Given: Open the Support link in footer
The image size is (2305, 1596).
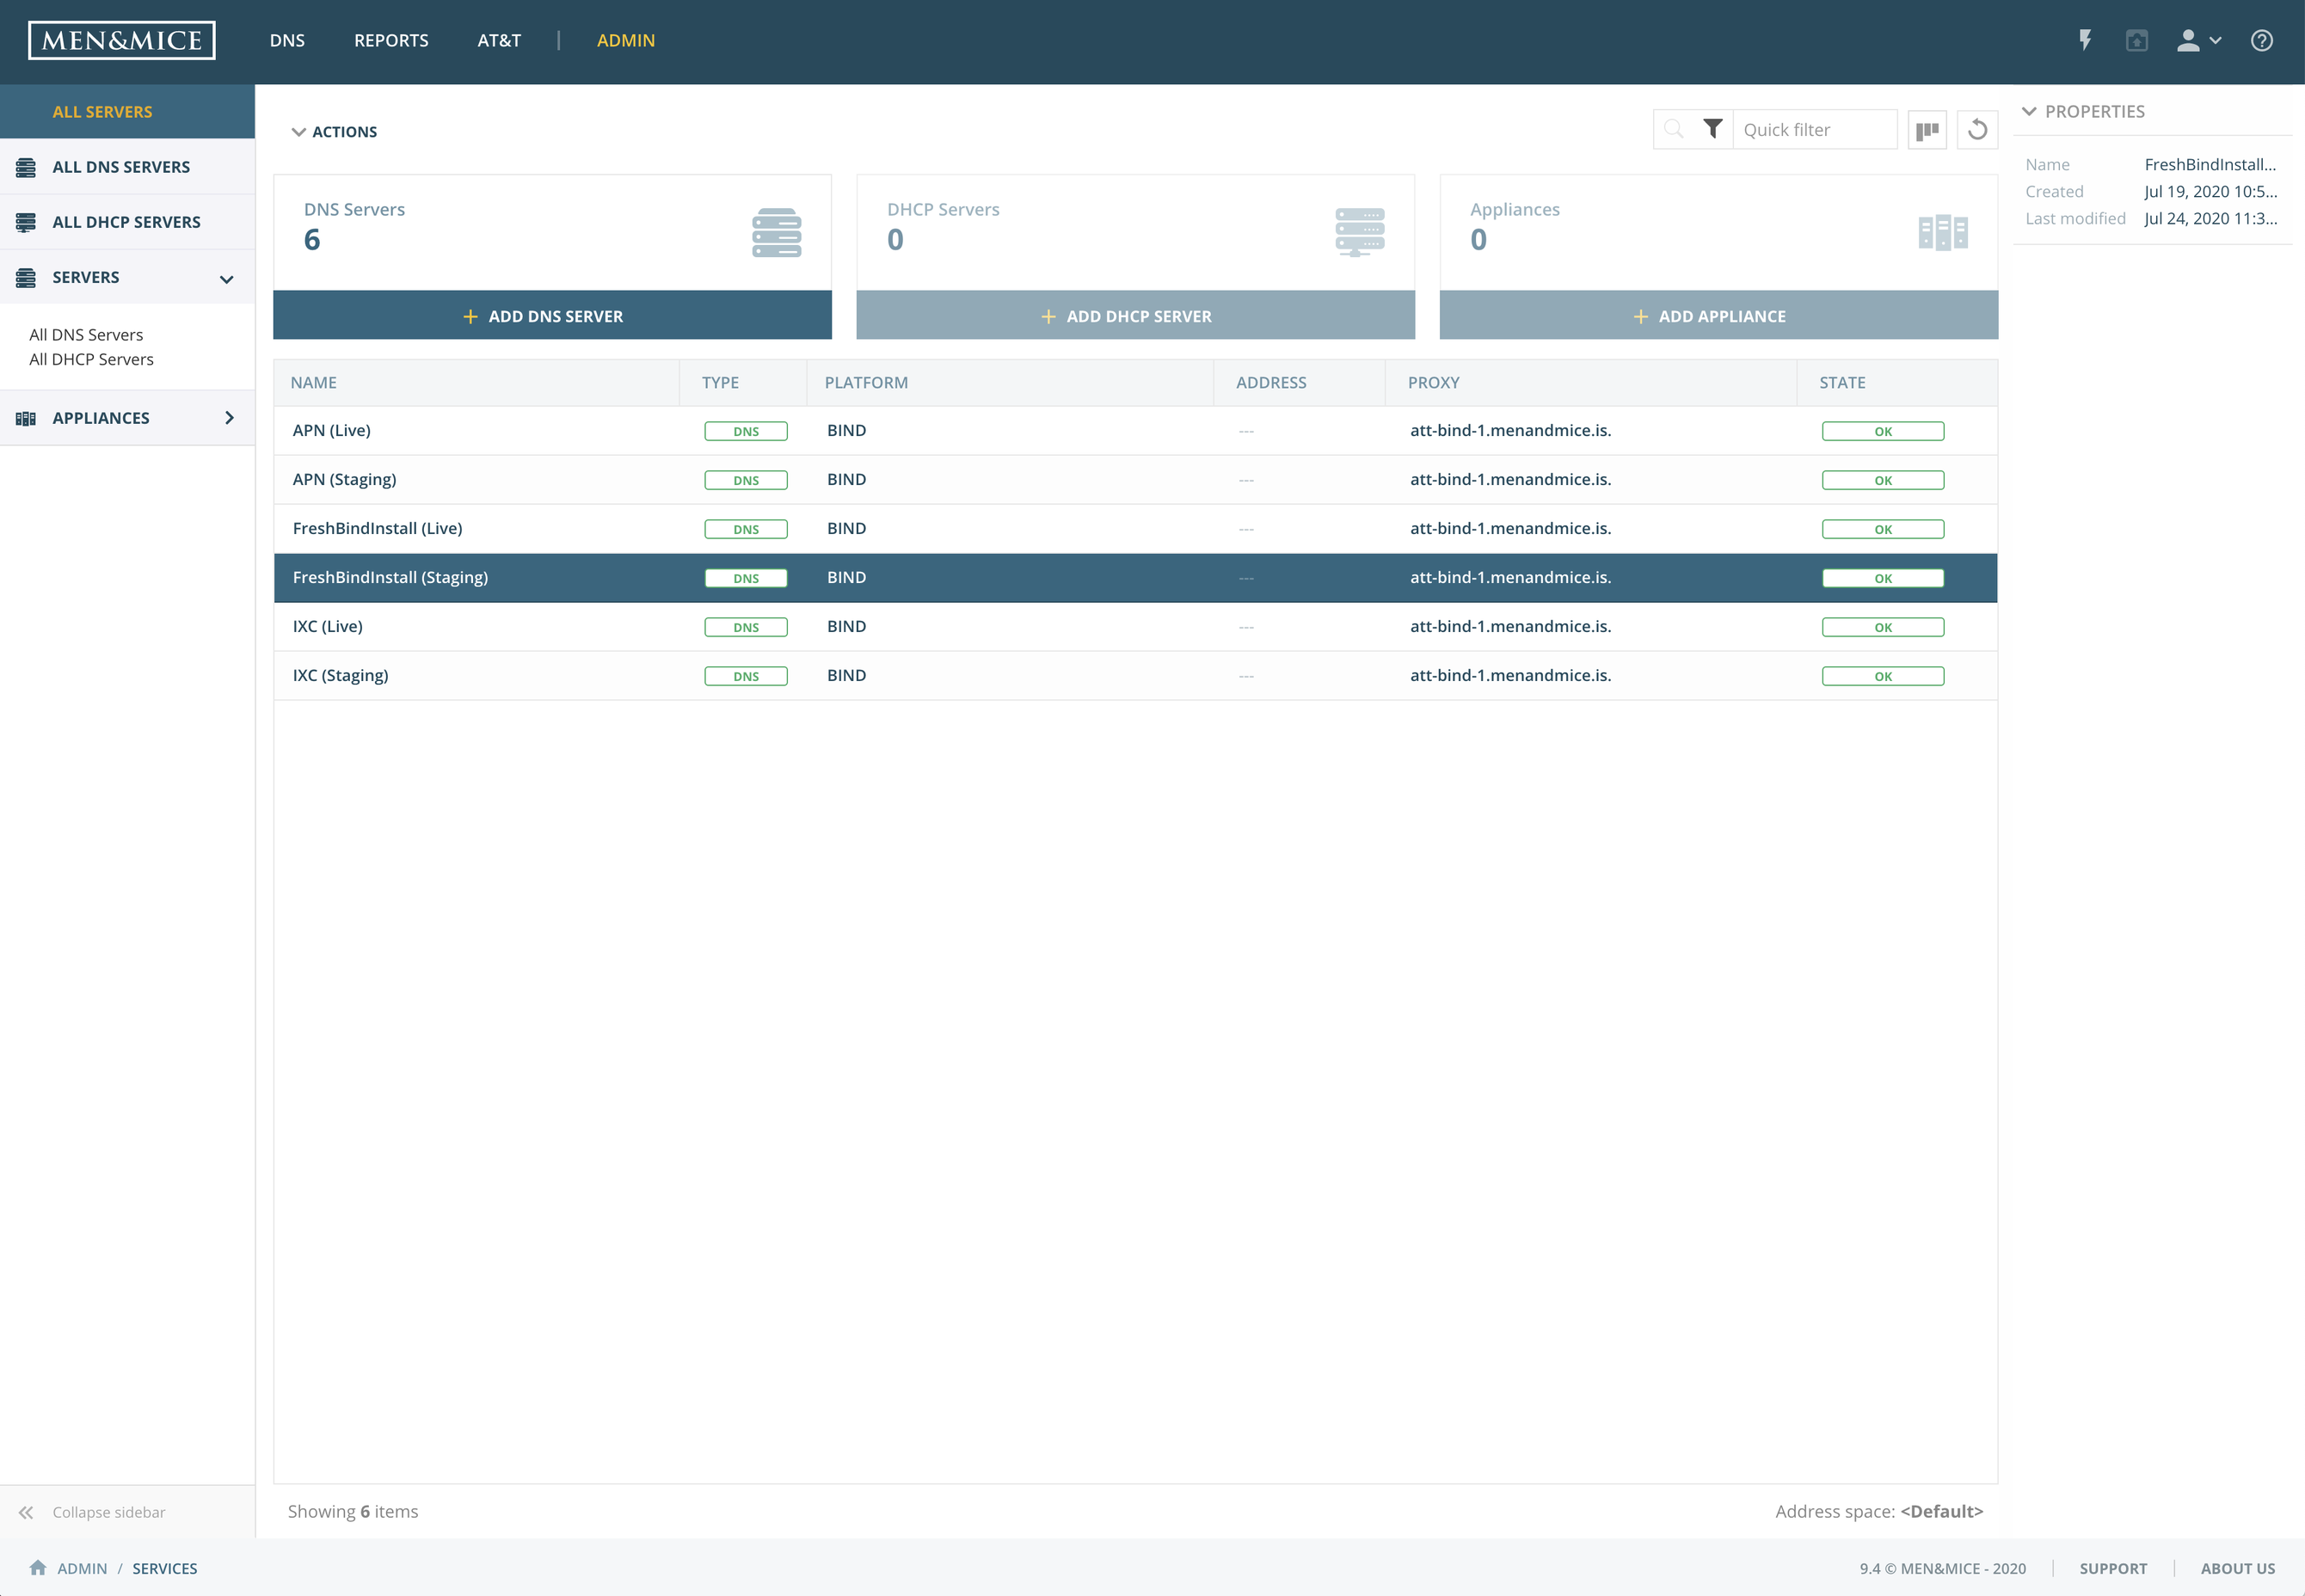Looking at the screenshot, I should click(2113, 1568).
